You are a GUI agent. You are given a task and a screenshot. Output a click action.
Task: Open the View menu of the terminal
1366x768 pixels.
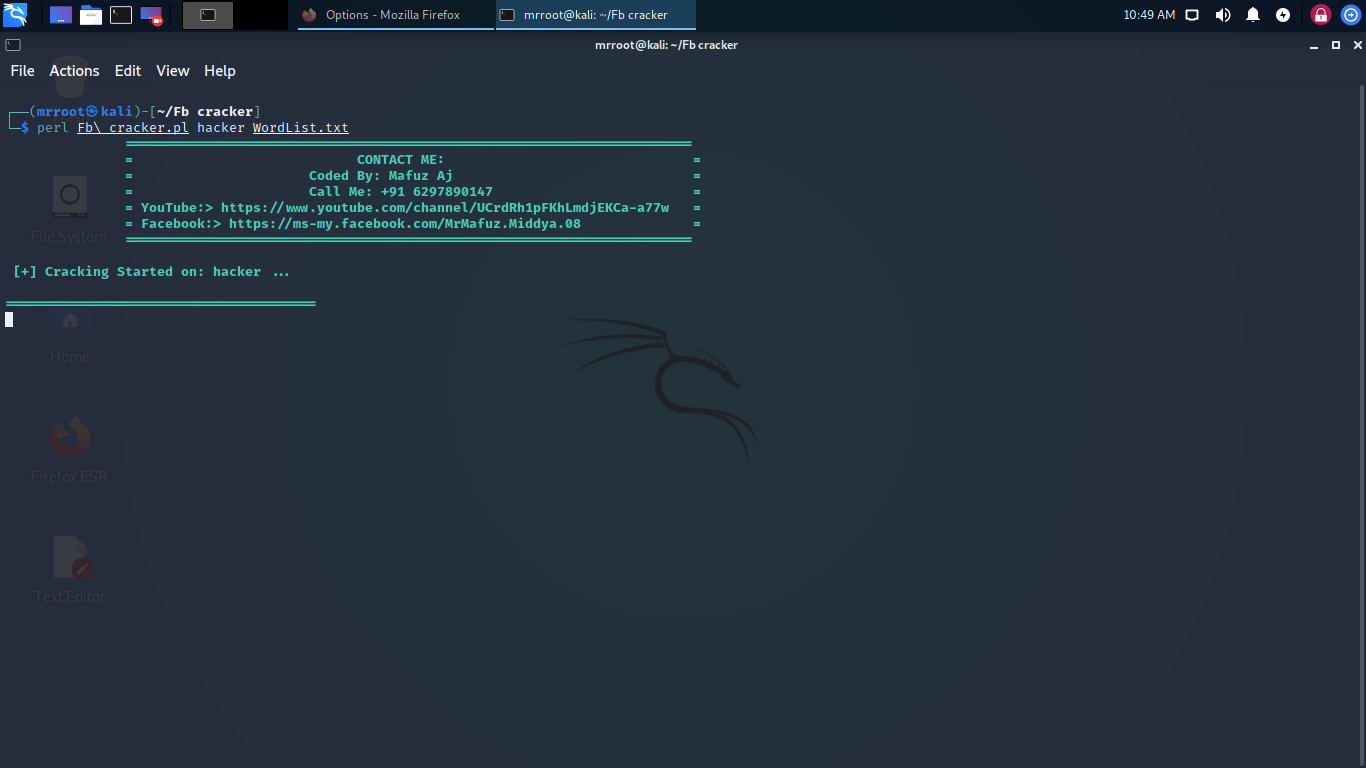[172, 71]
